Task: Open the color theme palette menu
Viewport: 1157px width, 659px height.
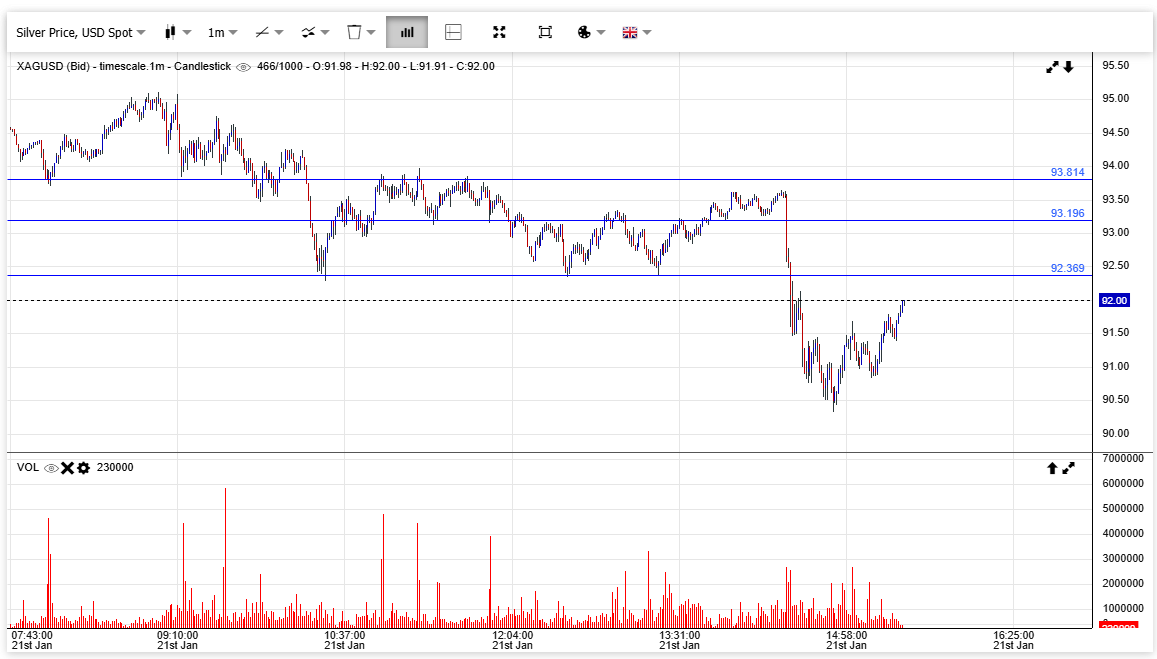Action: (x=591, y=32)
